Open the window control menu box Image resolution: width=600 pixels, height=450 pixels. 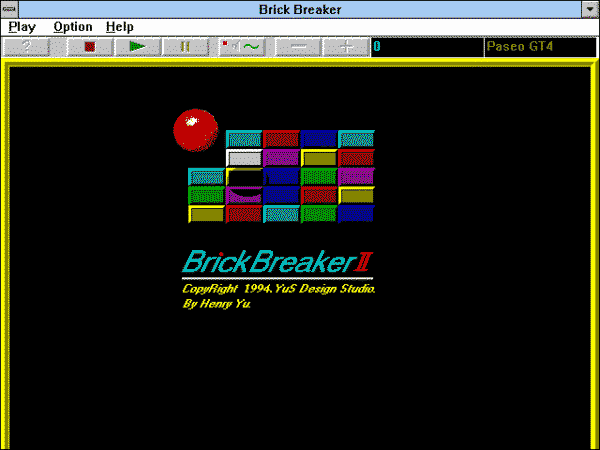coord(10,9)
